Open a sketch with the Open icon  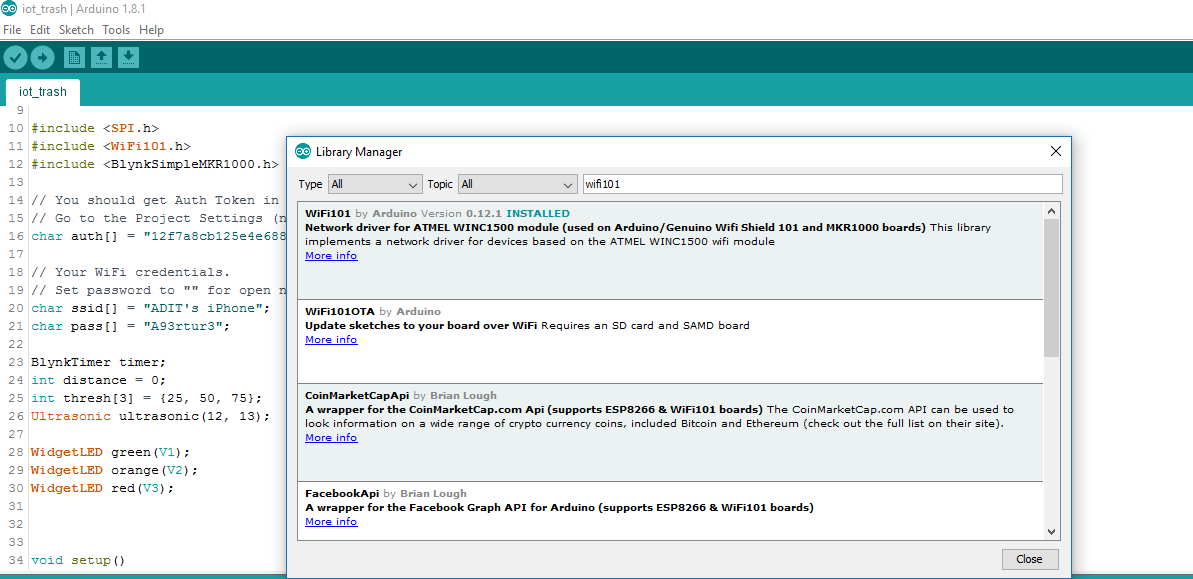(x=101, y=57)
